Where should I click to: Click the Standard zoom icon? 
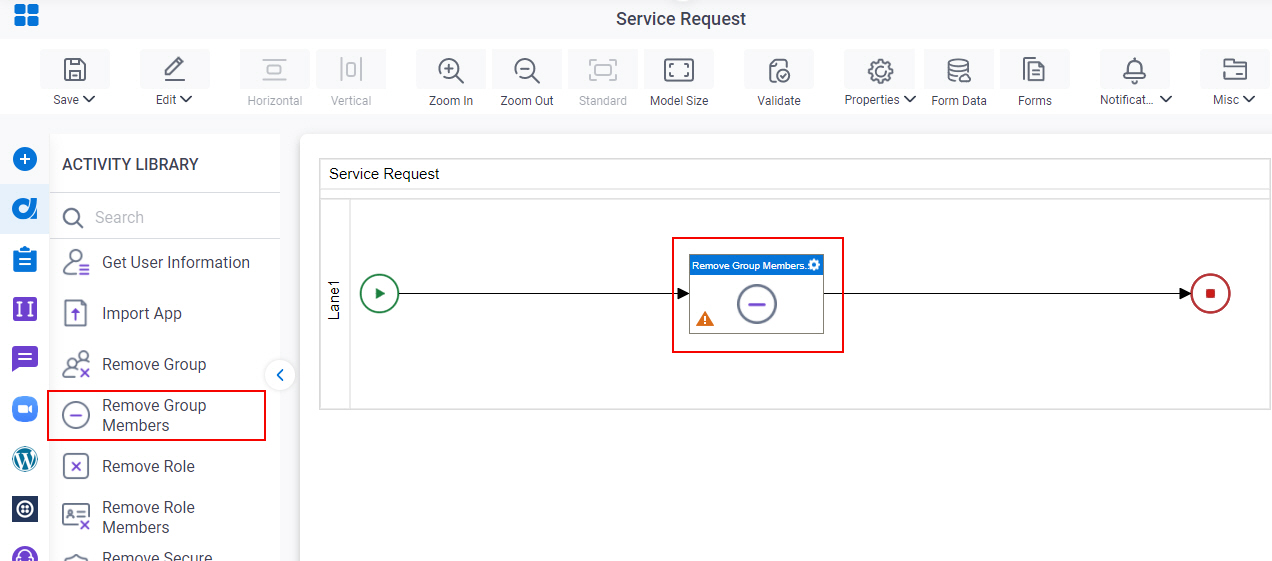tap(603, 69)
